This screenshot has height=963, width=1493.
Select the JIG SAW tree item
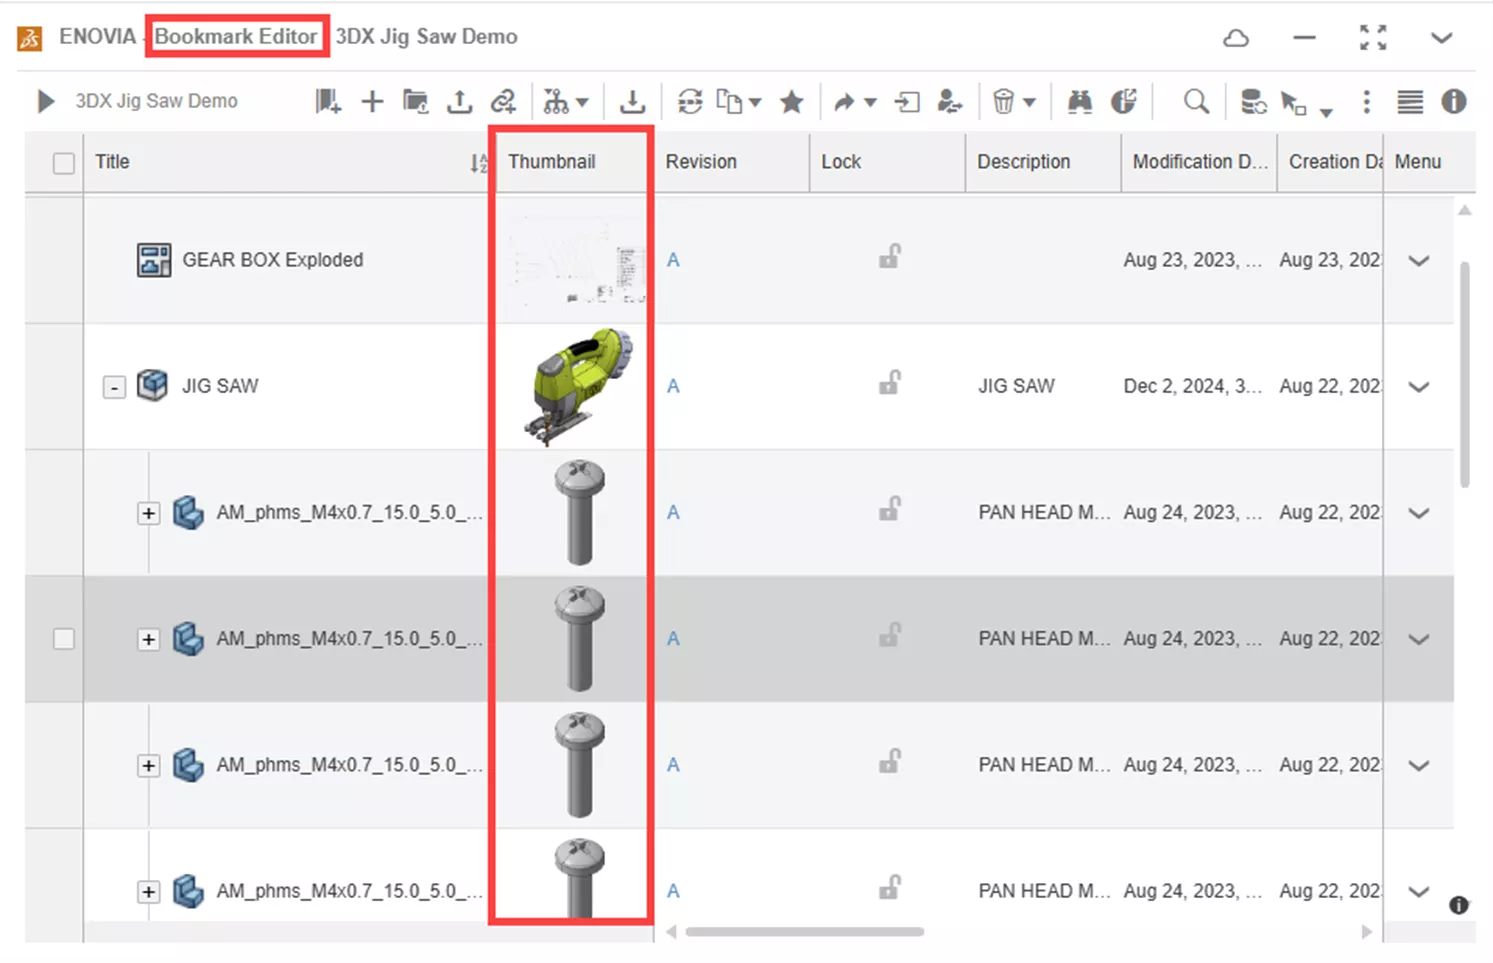(220, 386)
